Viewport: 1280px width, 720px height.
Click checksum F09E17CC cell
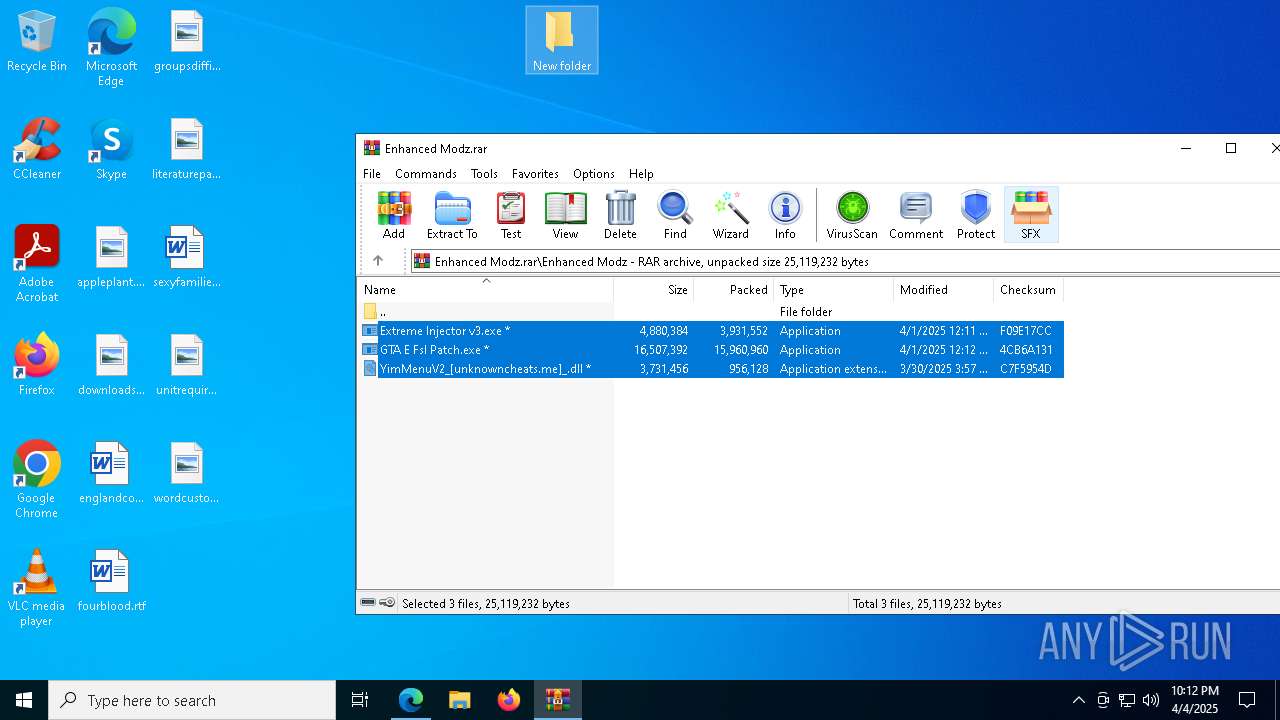[x=1026, y=330]
